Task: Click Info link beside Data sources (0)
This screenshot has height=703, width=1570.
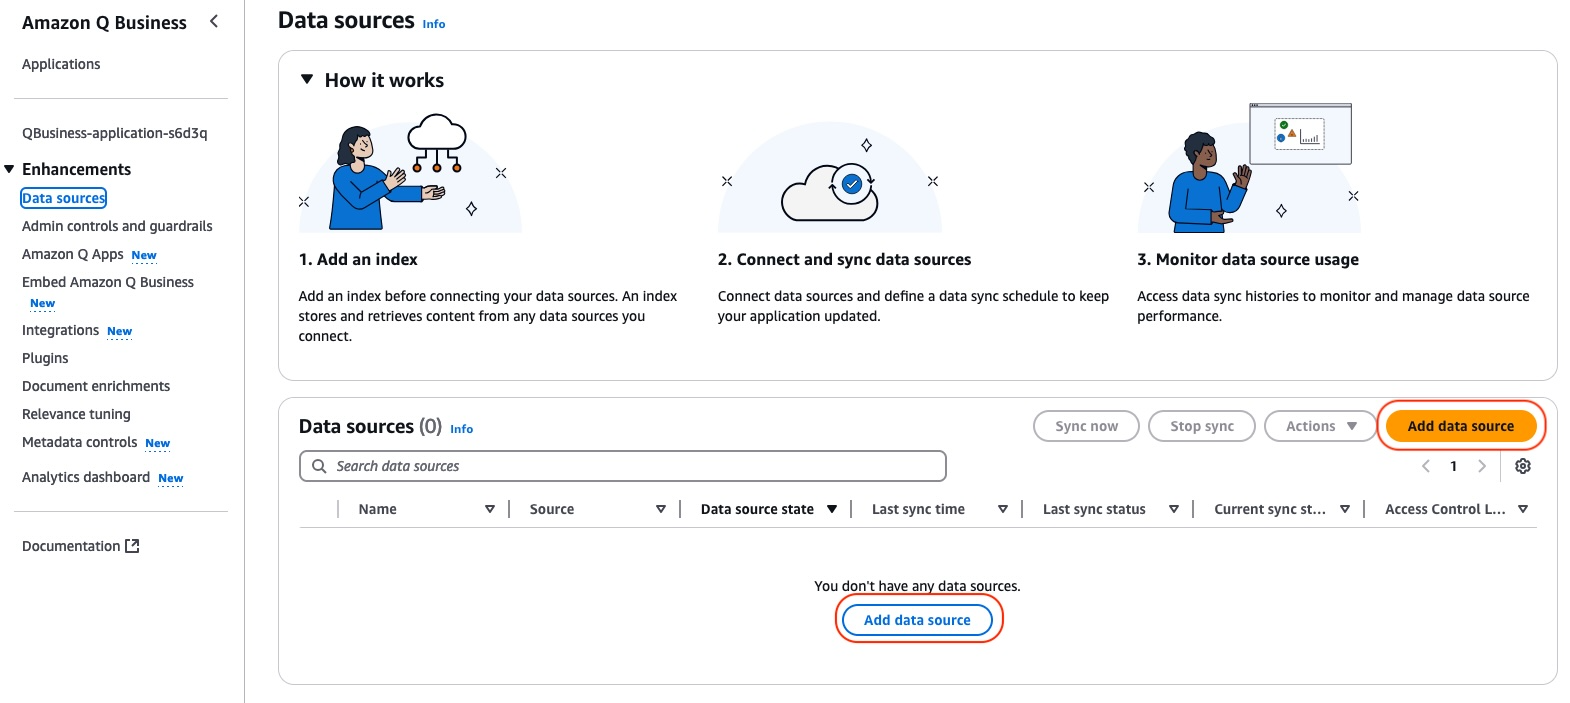Action: coord(461,429)
